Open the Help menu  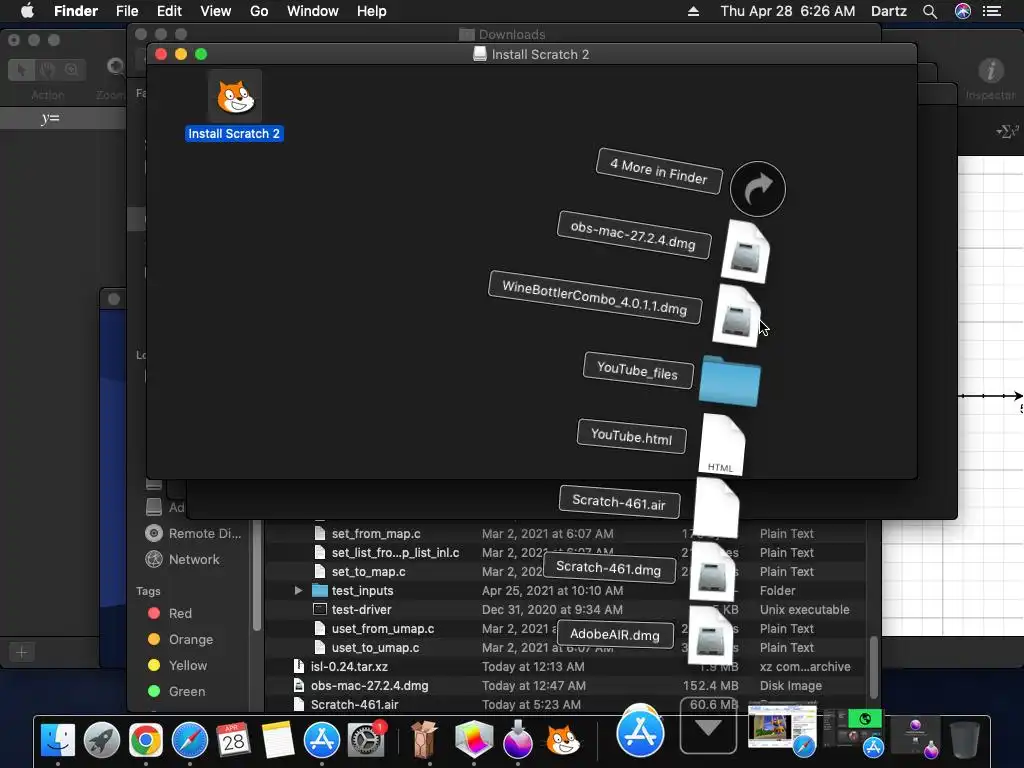point(372,11)
